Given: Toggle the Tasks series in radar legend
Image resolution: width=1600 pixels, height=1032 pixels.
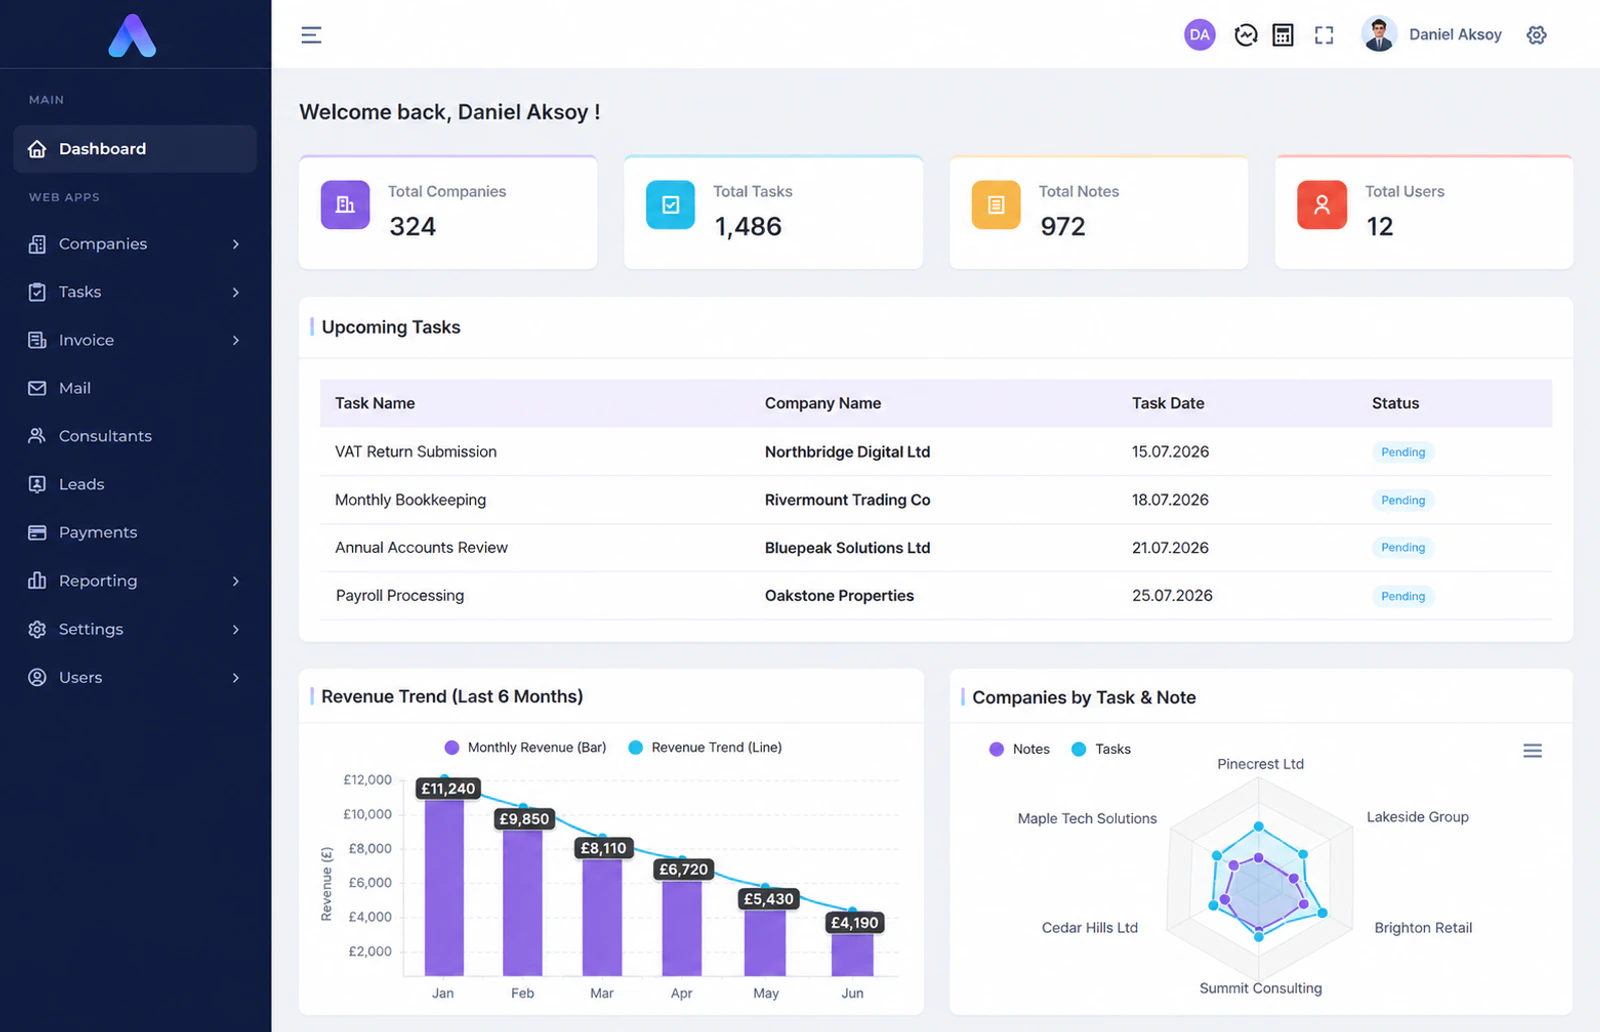Looking at the screenshot, I should pyautogui.click(x=1101, y=749).
